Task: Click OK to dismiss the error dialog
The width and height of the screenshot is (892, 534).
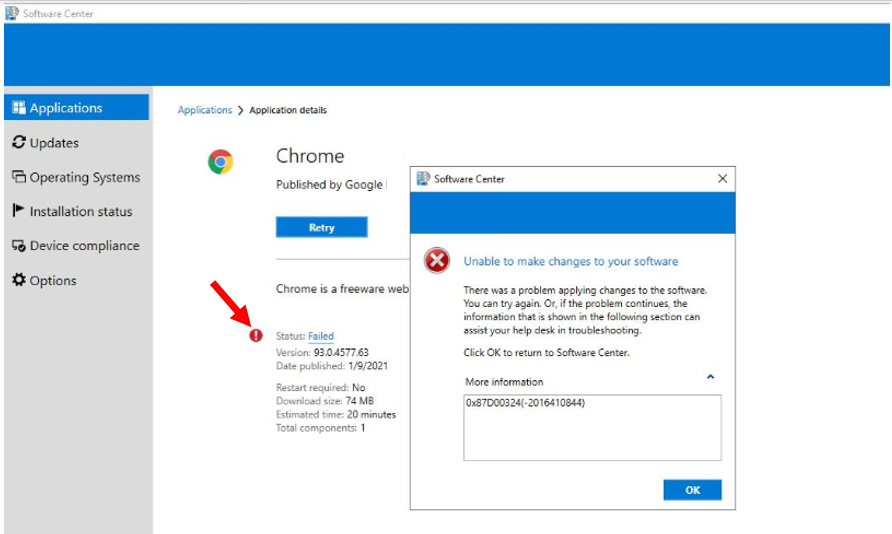Action: click(x=692, y=490)
